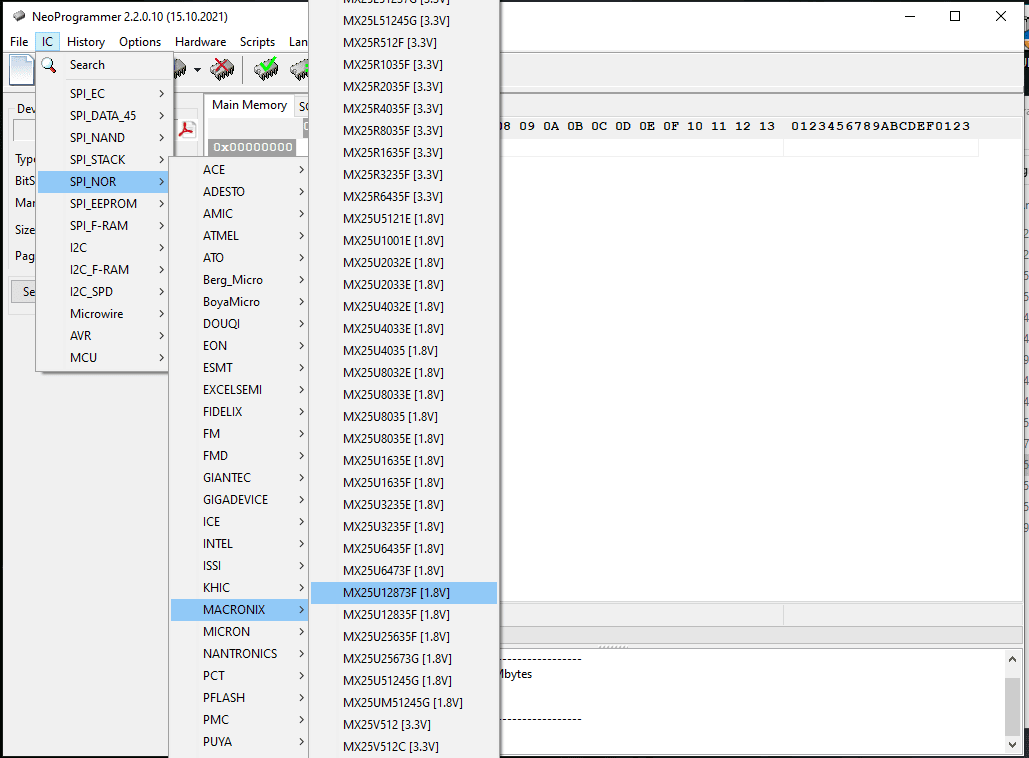Screen dimensions: 1029x758
Task: Select chip MX25U4035 [1.8V]
Action: (x=404, y=350)
